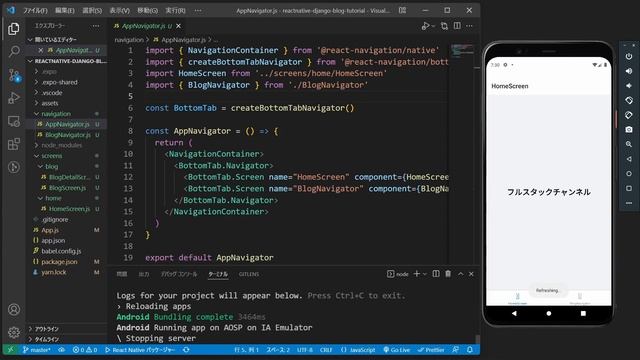Open Run and Debug view
Image resolution: width=640 pixels, height=360 pixels.
pos(13,98)
